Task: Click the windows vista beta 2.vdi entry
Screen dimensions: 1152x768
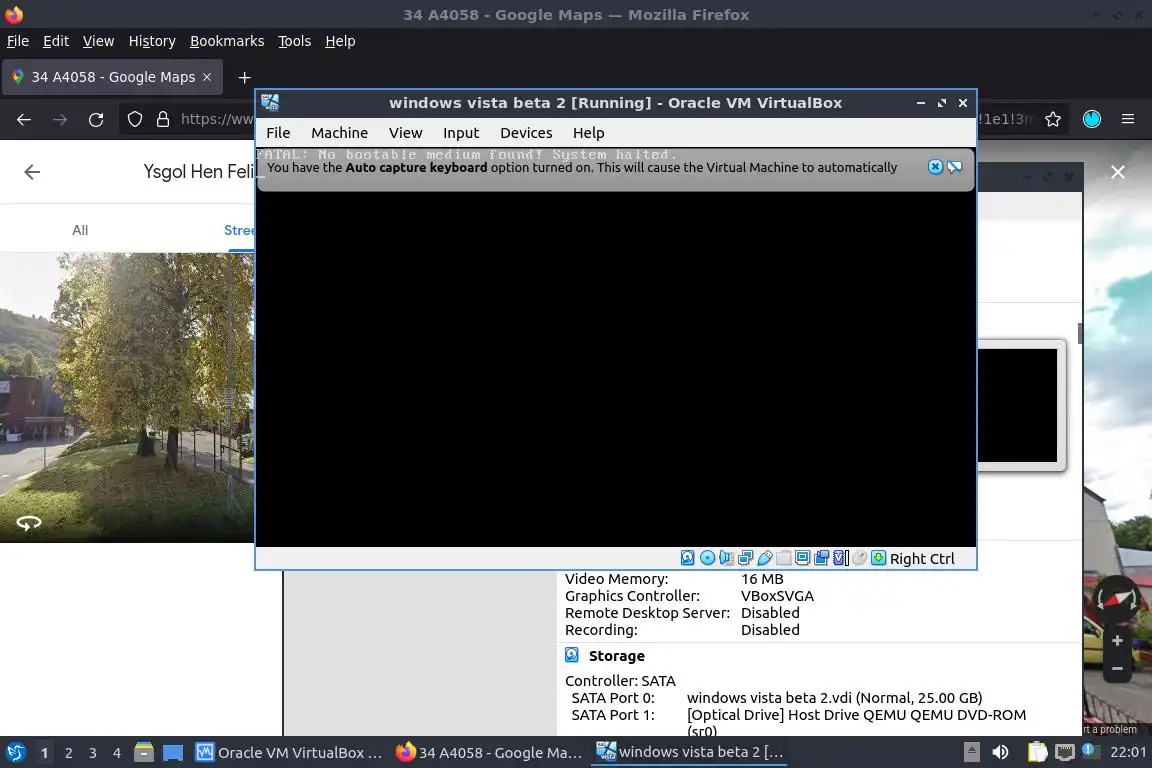Action: pyautogui.click(x=834, y=697)
